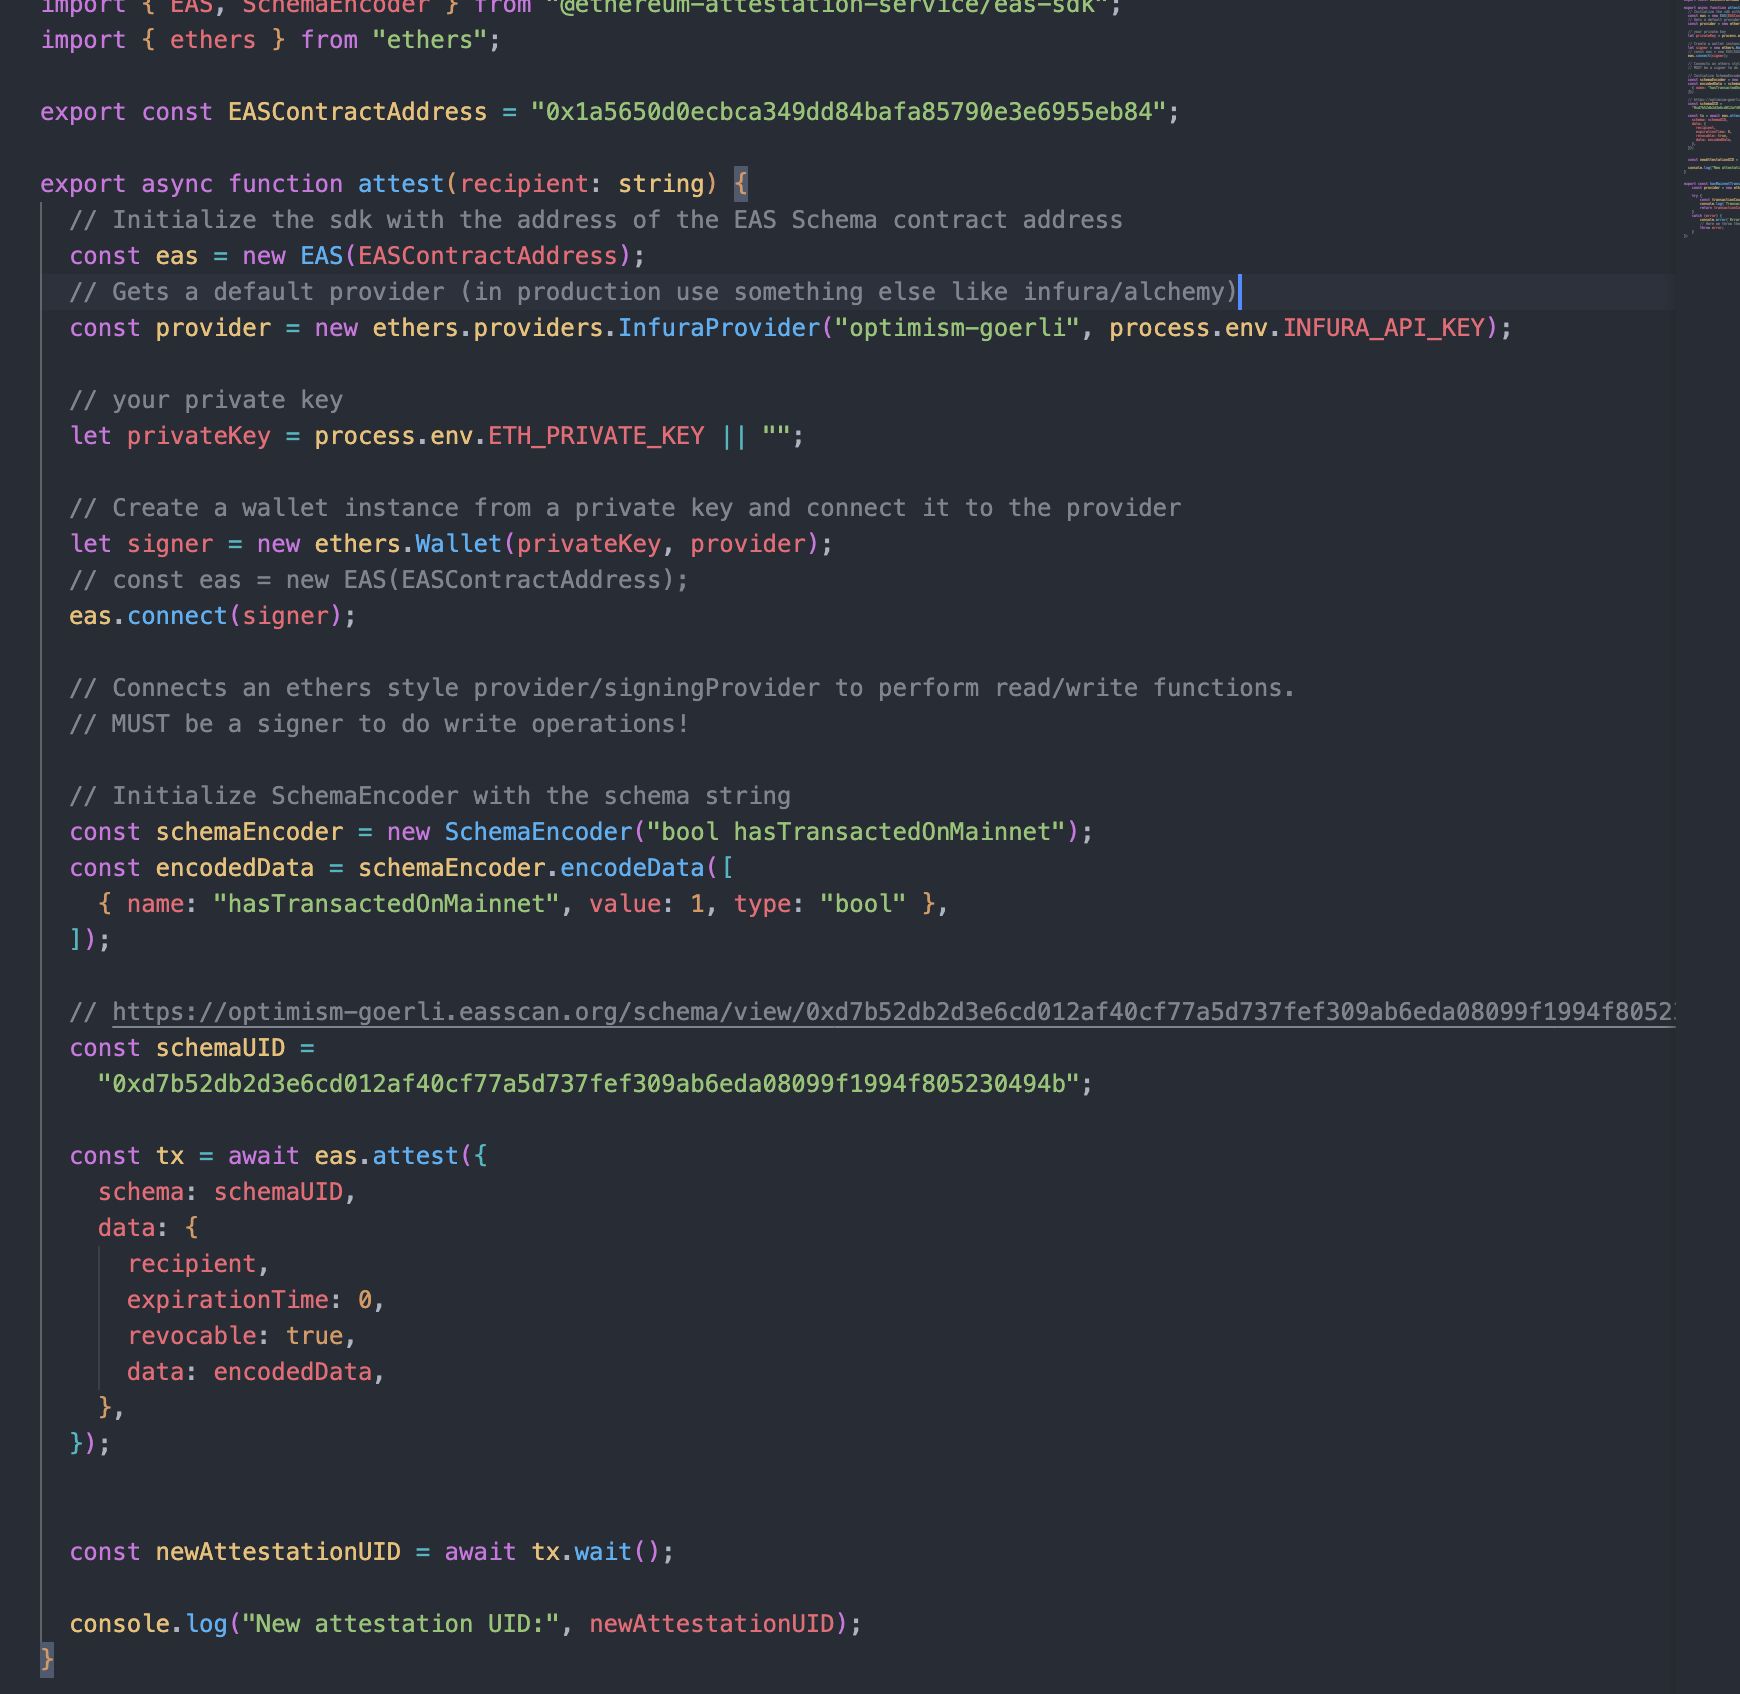Click 'EASContractAddress' in the export const line
Screen dimensions: 1740x1694
tap(357, 112)
